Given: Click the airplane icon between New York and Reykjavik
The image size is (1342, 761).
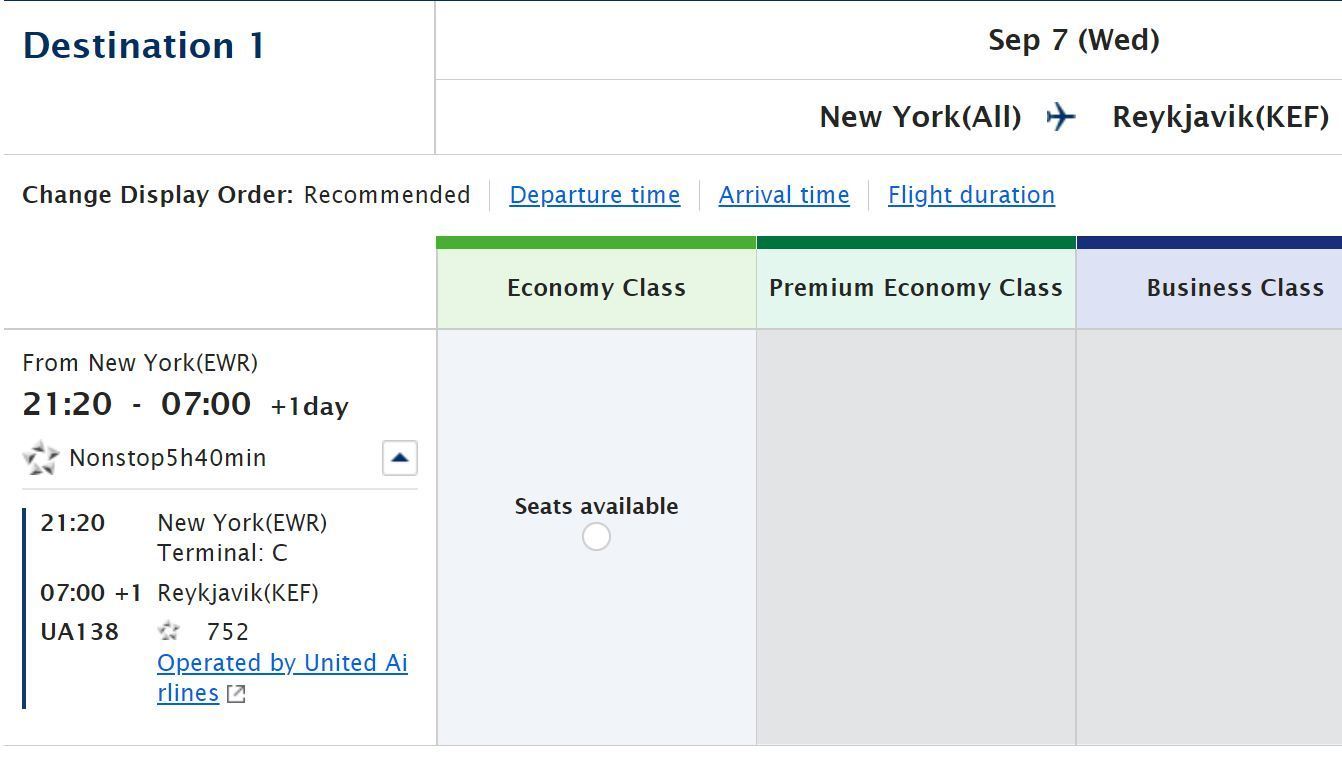Looking at the screenshot, I should pos(1061,117).
